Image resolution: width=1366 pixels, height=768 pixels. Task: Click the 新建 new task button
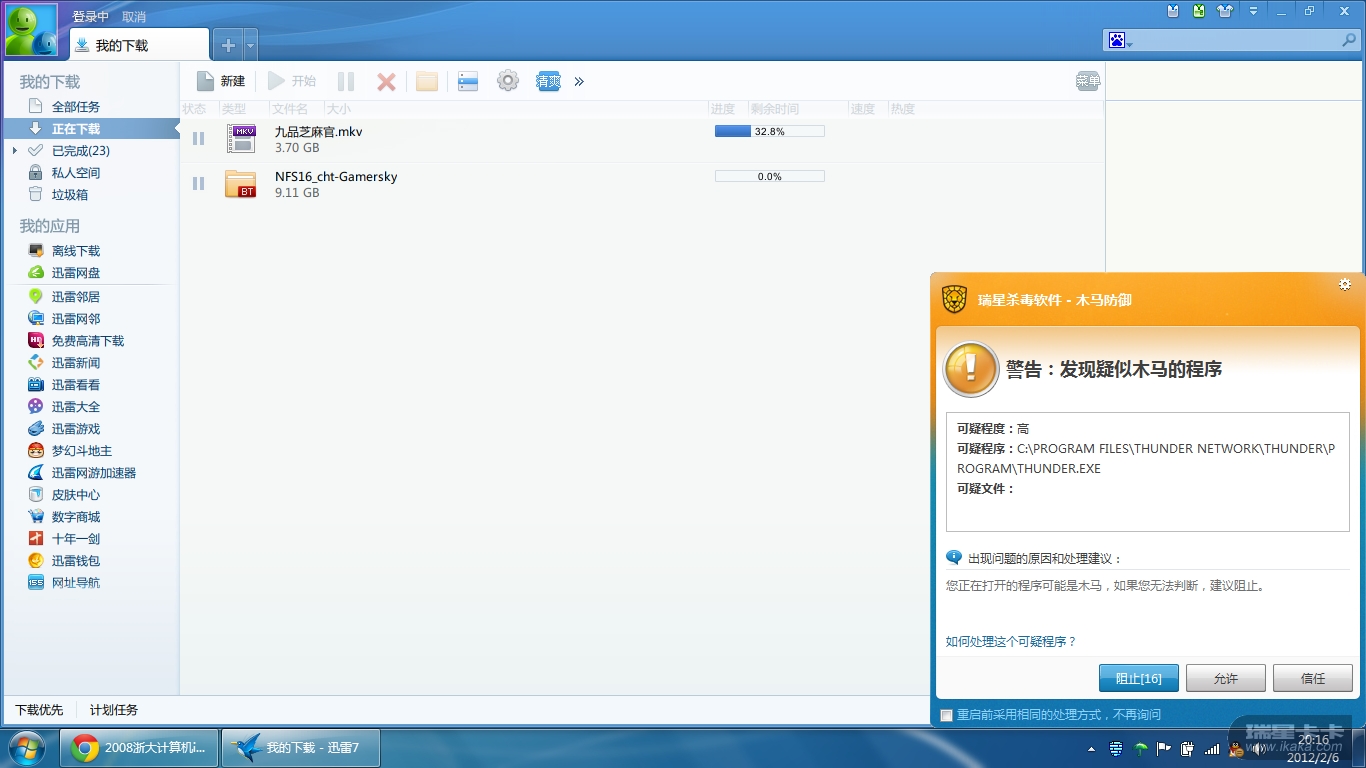tap(220, 81)
